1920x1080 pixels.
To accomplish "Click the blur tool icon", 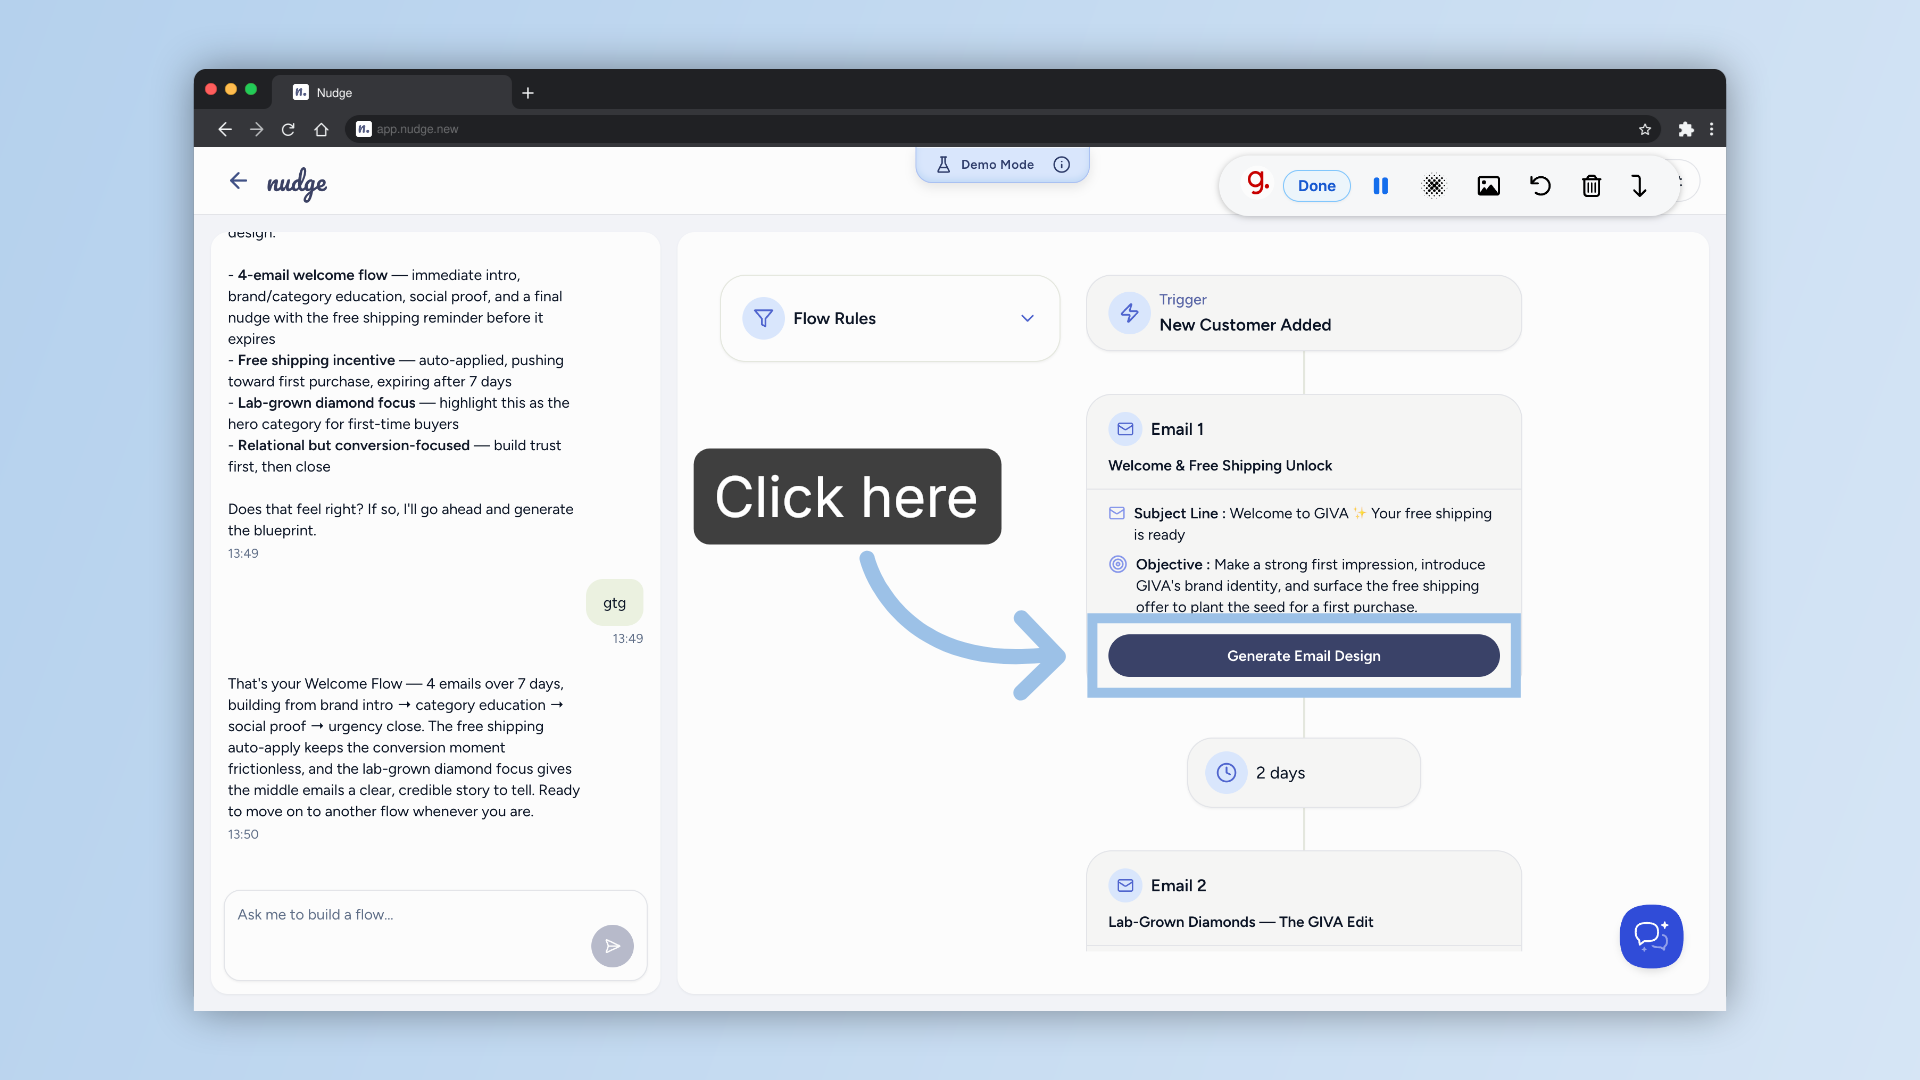I will pyautogui.click(x=1434, y=186).
